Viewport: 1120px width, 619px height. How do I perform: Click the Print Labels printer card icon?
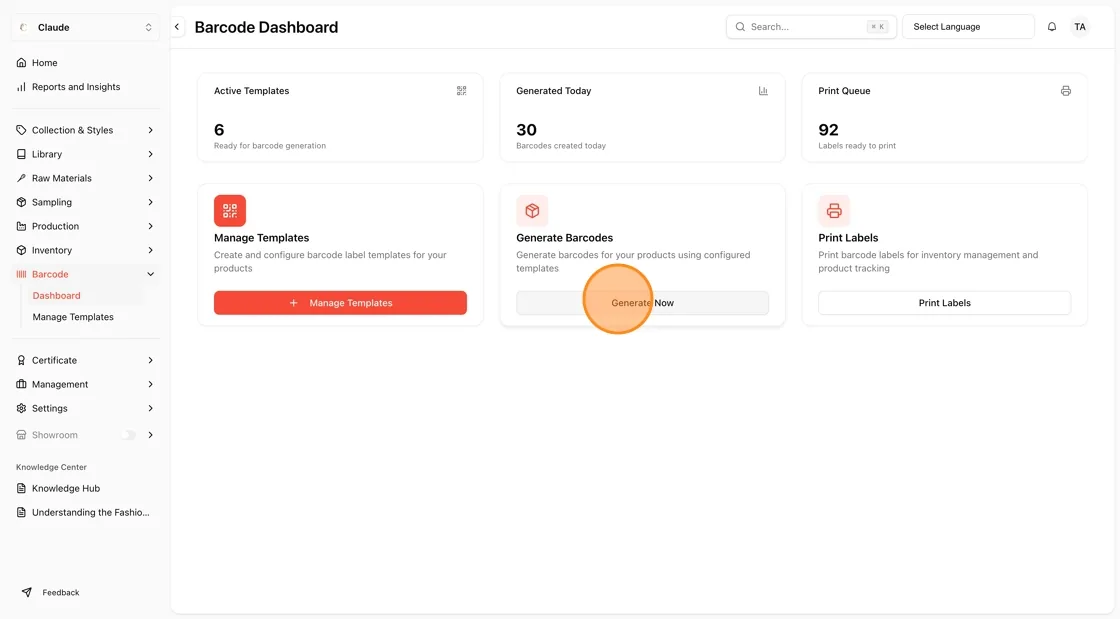pyautogui.click(x=834, y=211)
